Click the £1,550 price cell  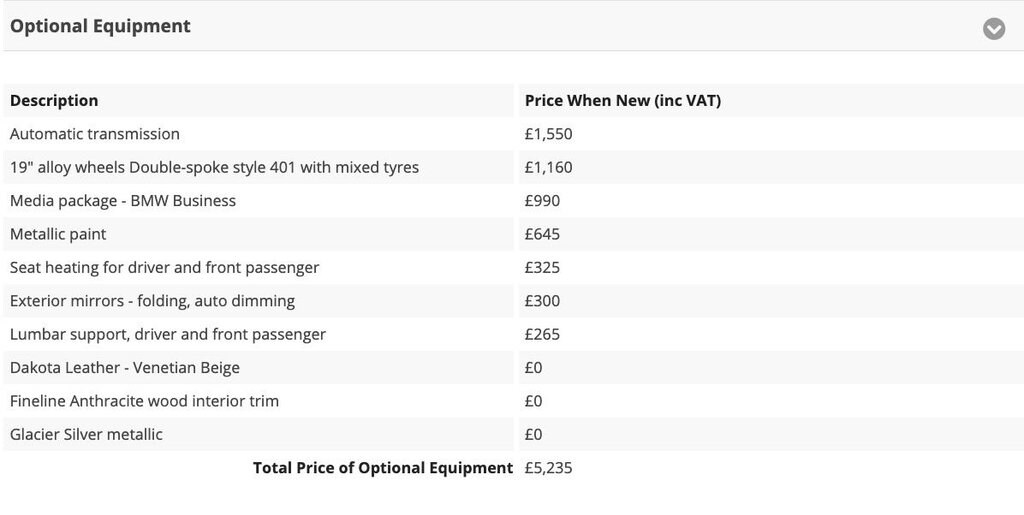[x=548, y=134]
